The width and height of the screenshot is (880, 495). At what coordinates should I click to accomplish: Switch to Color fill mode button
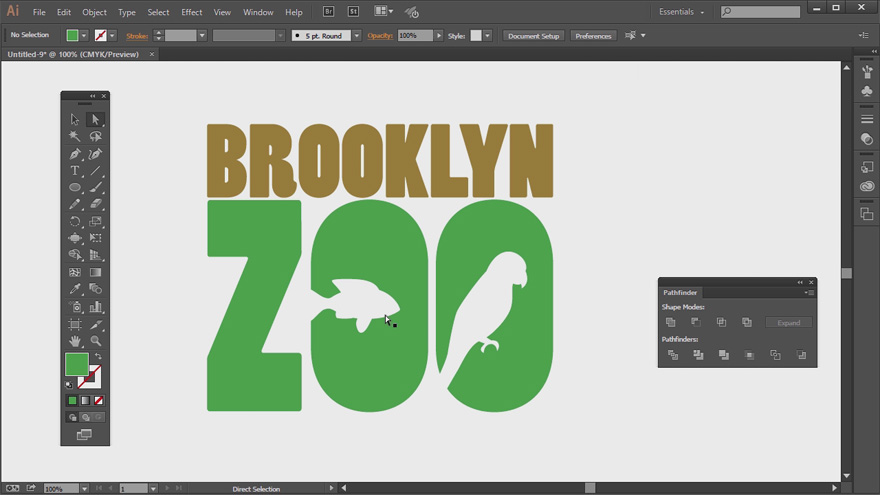pos(72,400)
